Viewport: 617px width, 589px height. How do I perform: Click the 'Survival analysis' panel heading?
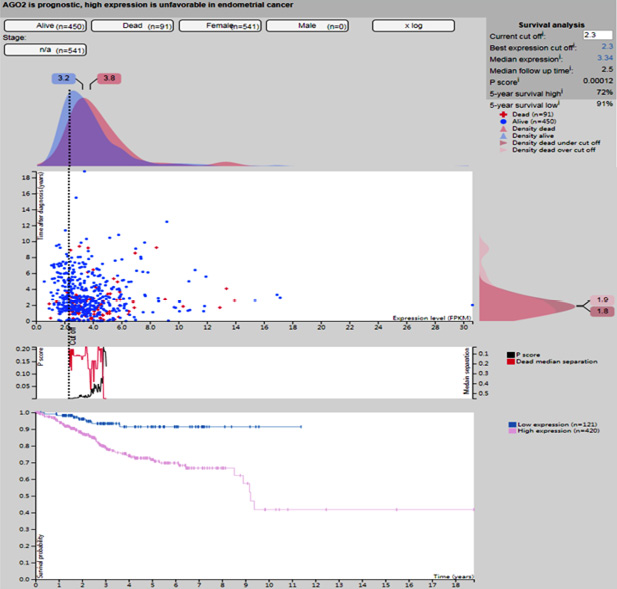pyautogui.click(x=551, y=25)
